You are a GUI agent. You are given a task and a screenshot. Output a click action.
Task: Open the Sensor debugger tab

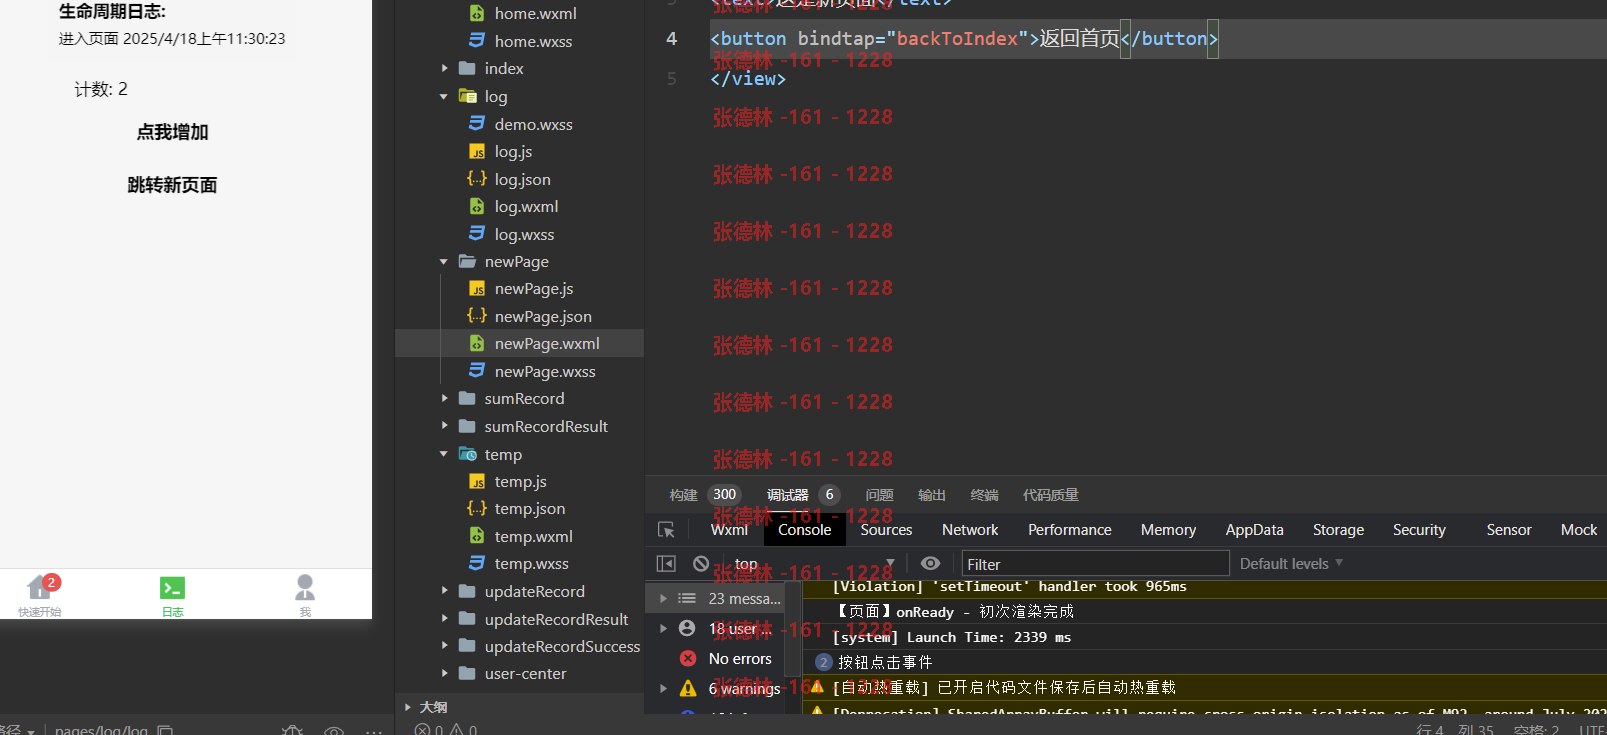coord(1508,530)
